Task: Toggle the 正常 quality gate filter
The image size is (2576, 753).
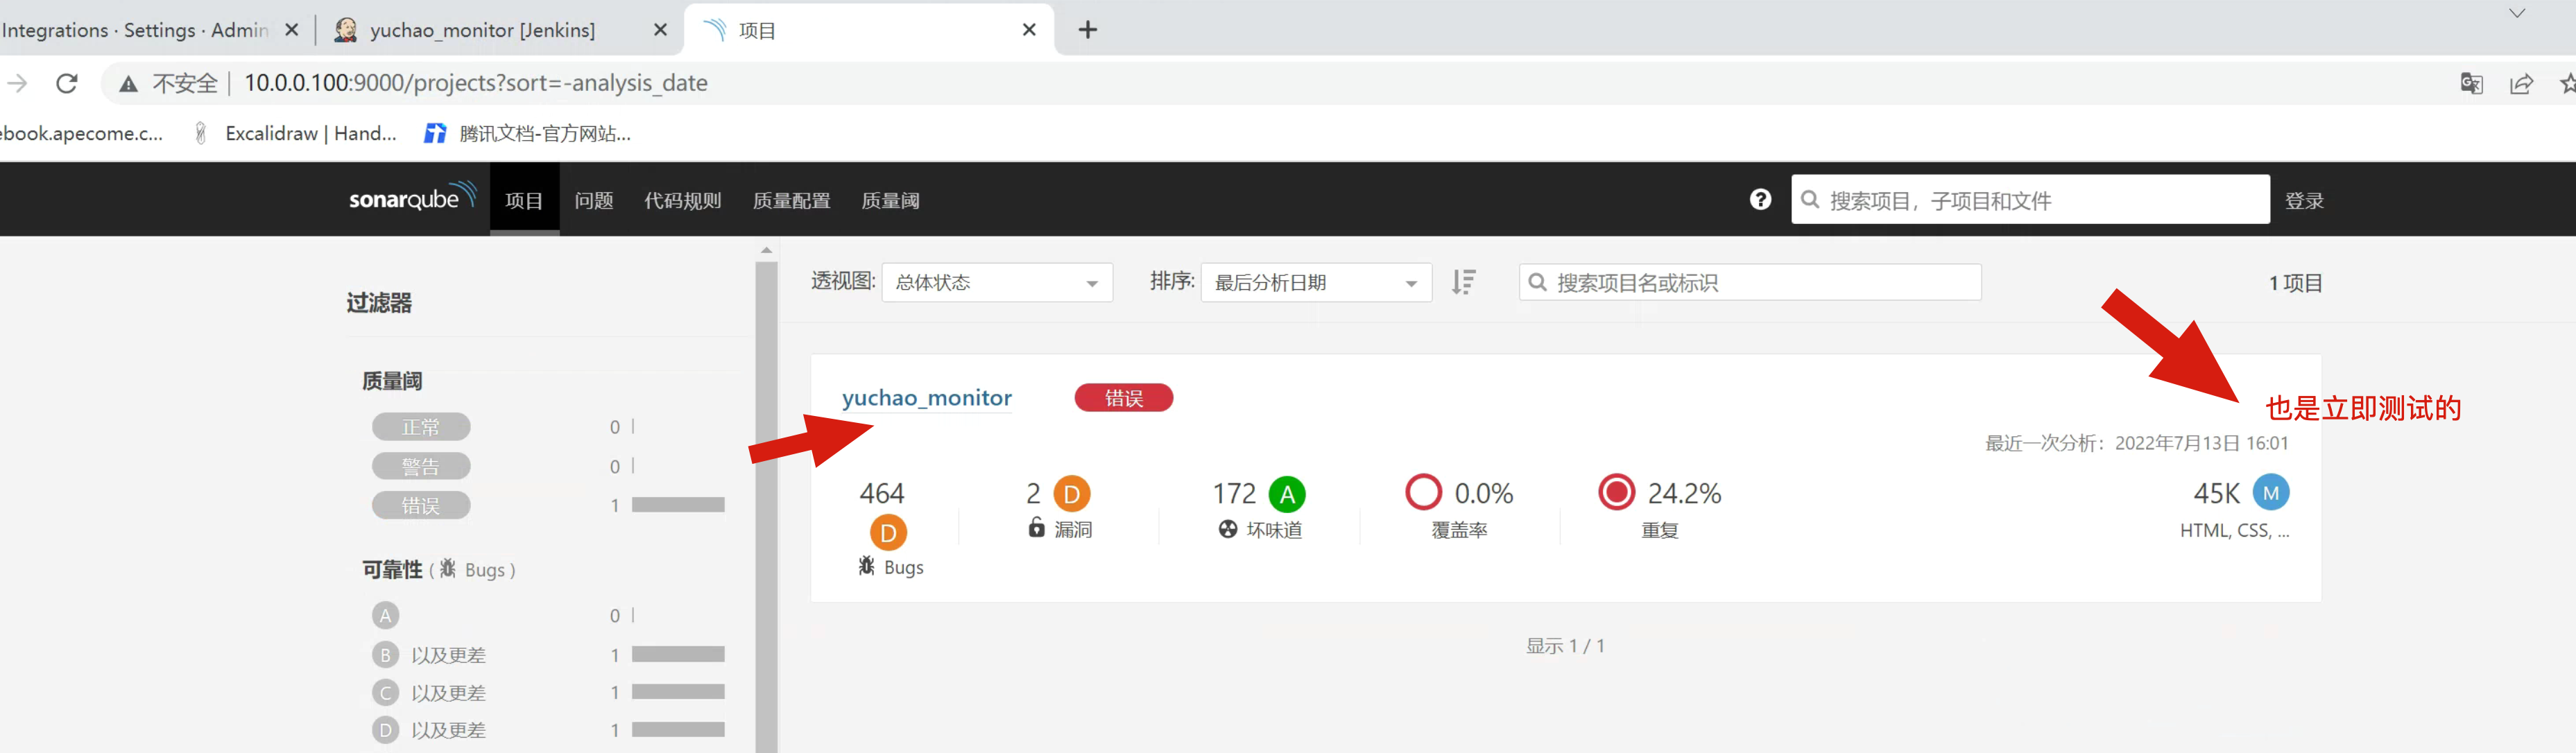Action: [421, 427]
